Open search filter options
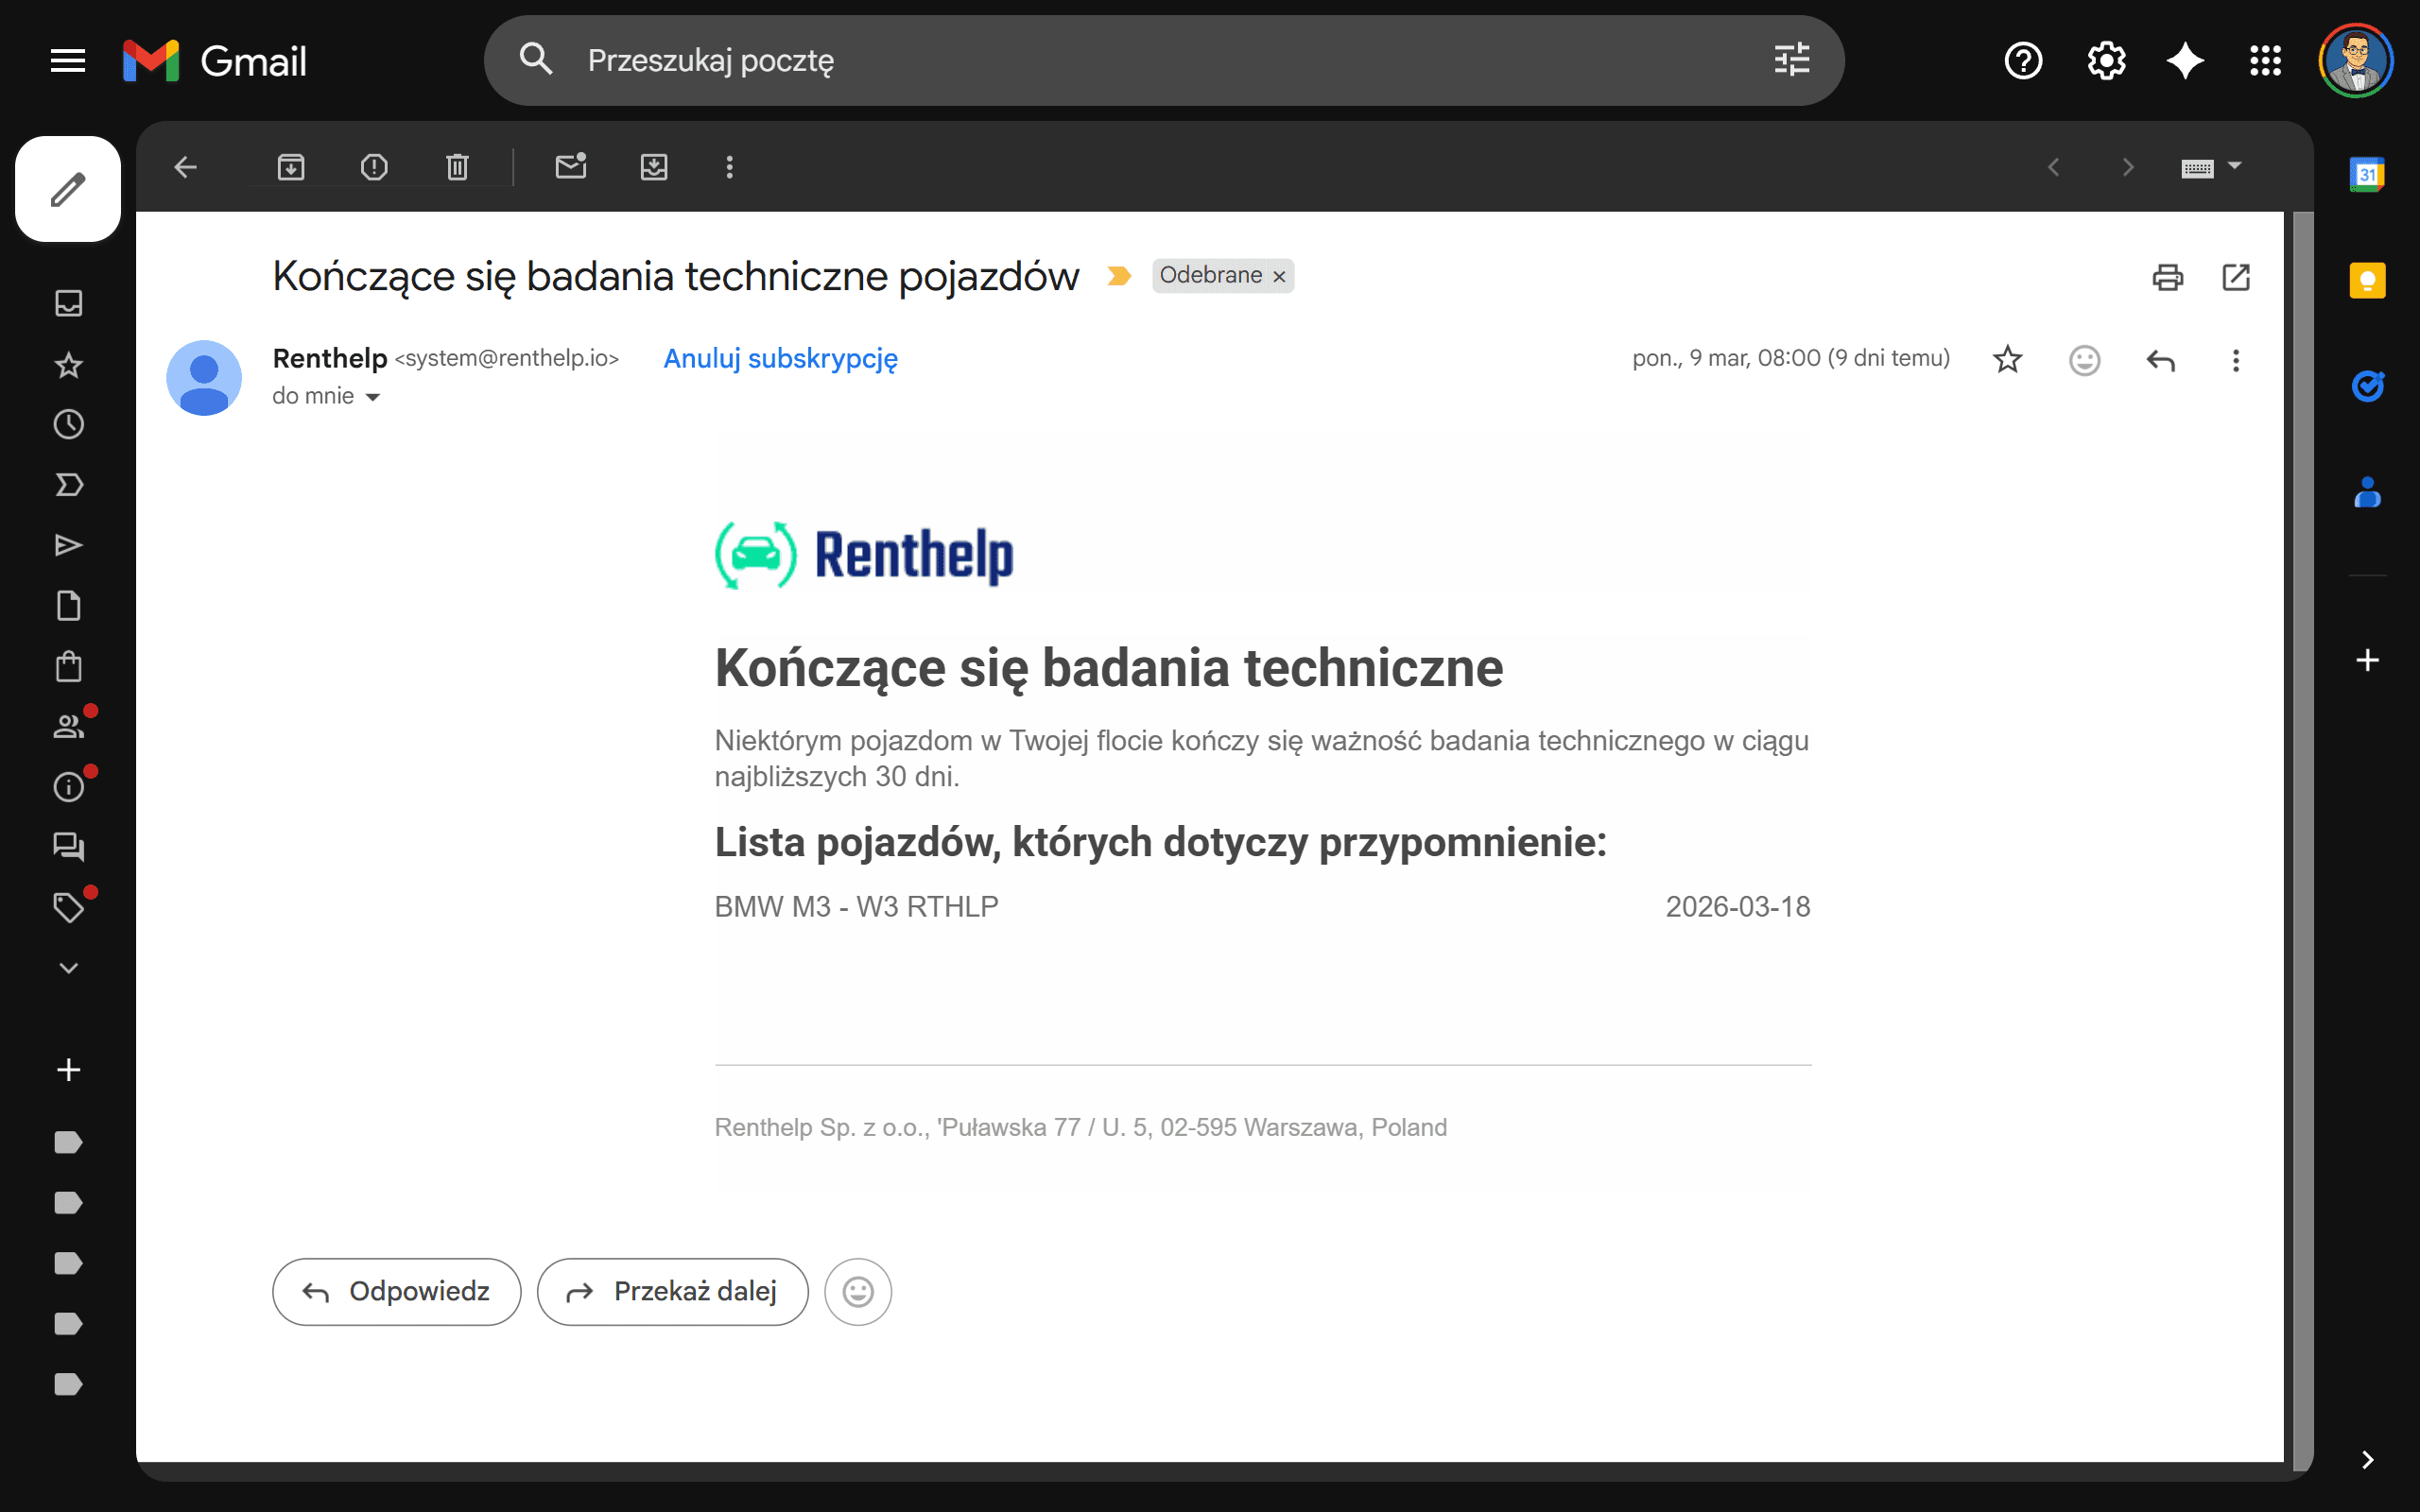The height and width of the screenshot is (1512, 2420). pos(1791,60)
